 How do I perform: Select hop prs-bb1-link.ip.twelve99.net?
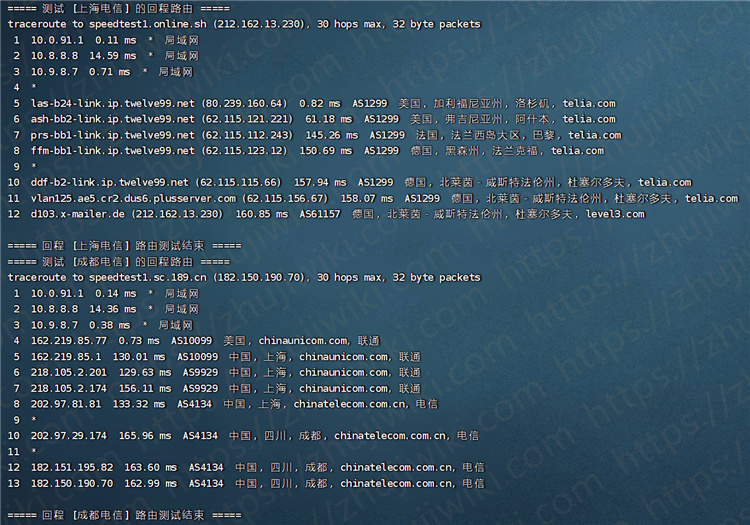pos(112,135)
